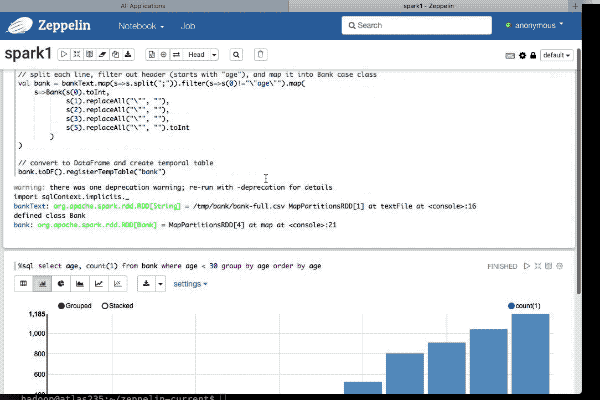Select the Grouped bar mode

coord(75,305)
